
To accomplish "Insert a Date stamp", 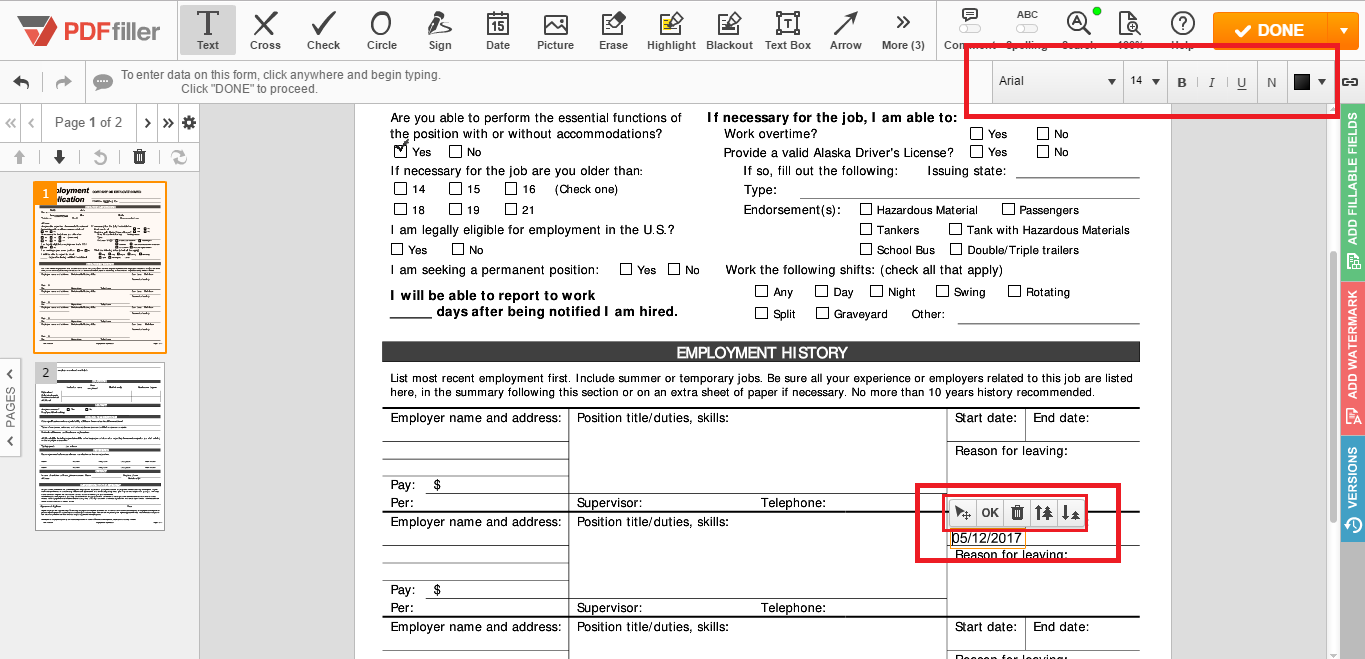I will tap(497, 30).
